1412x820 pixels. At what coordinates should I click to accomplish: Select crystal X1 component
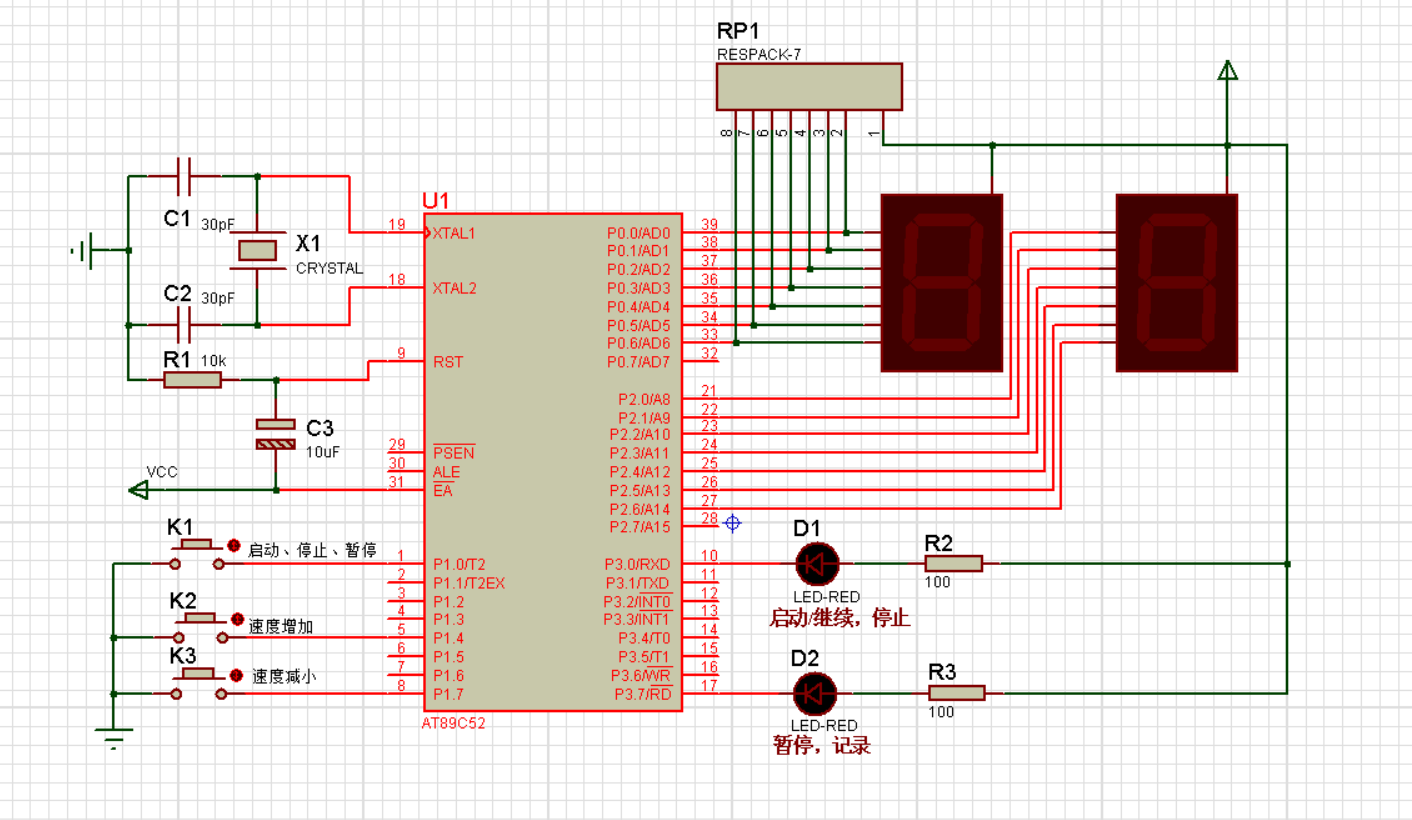pyautogui.click(x=258, y=250)
